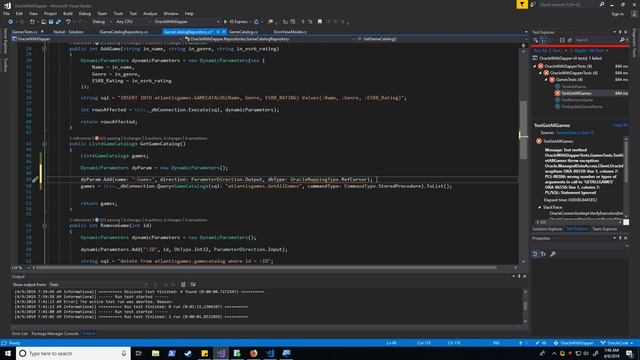Click the browser Refresh toolbar icon
The width and height of the screenshot is (640, 360).
pyautogui.click(x=256, y=22)
